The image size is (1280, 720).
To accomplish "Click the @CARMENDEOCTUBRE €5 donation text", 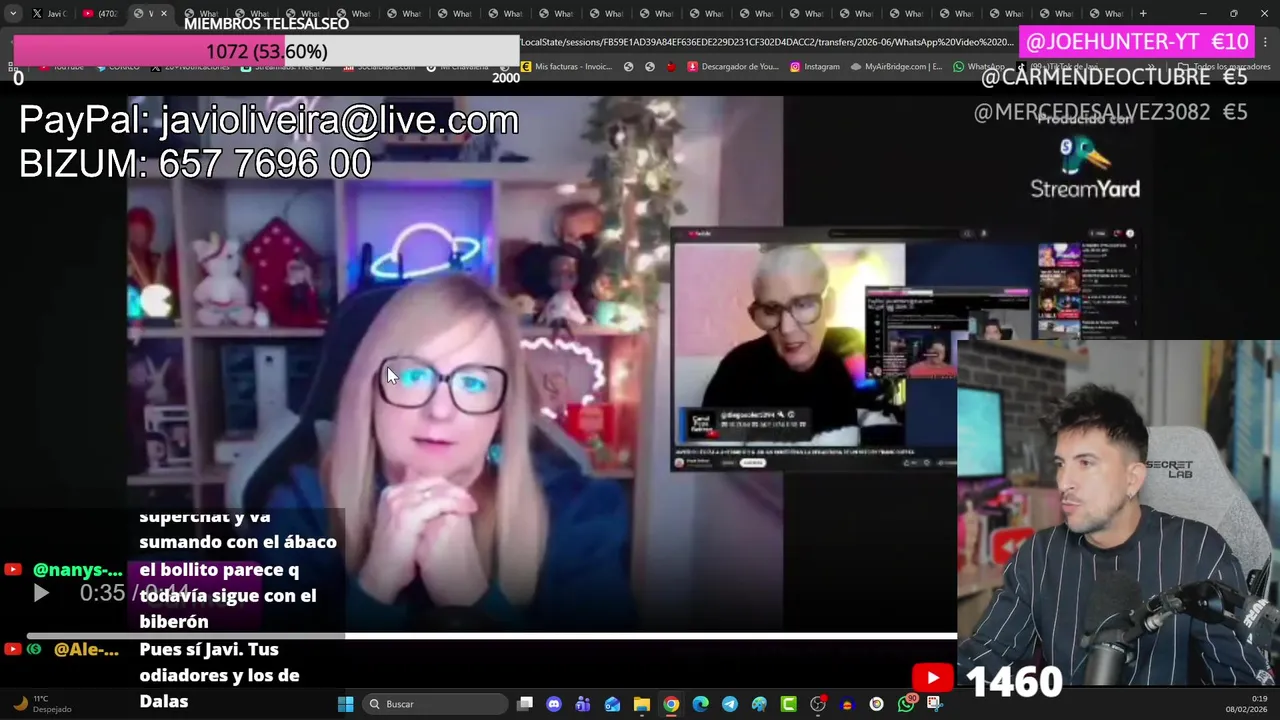I will (x=1114, y=77).
